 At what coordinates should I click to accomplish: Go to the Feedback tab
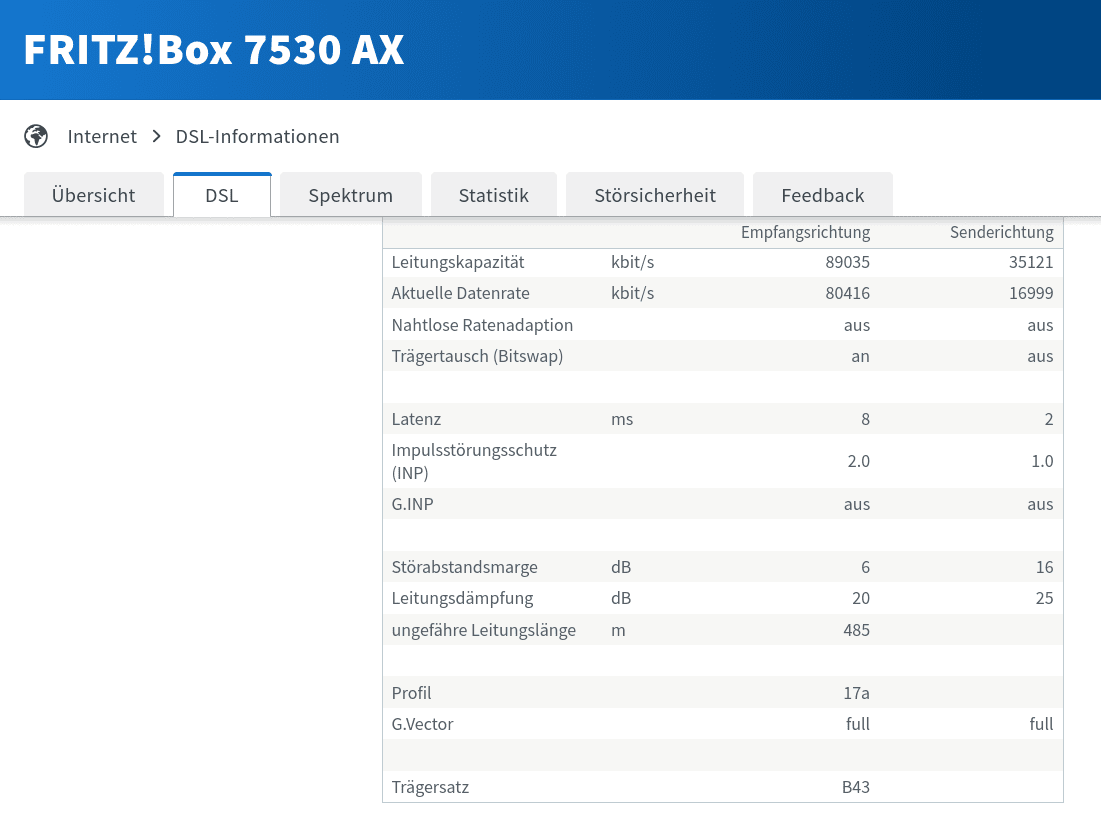click(x=822, y=195)
